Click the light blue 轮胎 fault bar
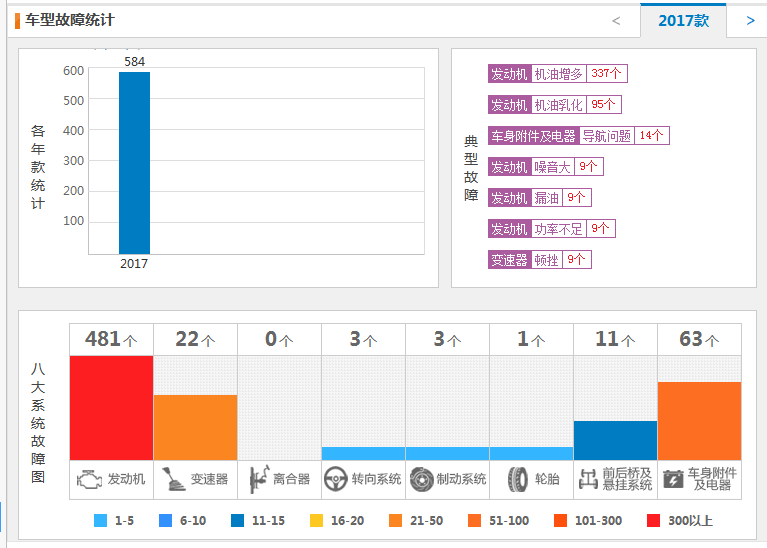The width and height of the screenshot is (767, 548). point(531,454)
